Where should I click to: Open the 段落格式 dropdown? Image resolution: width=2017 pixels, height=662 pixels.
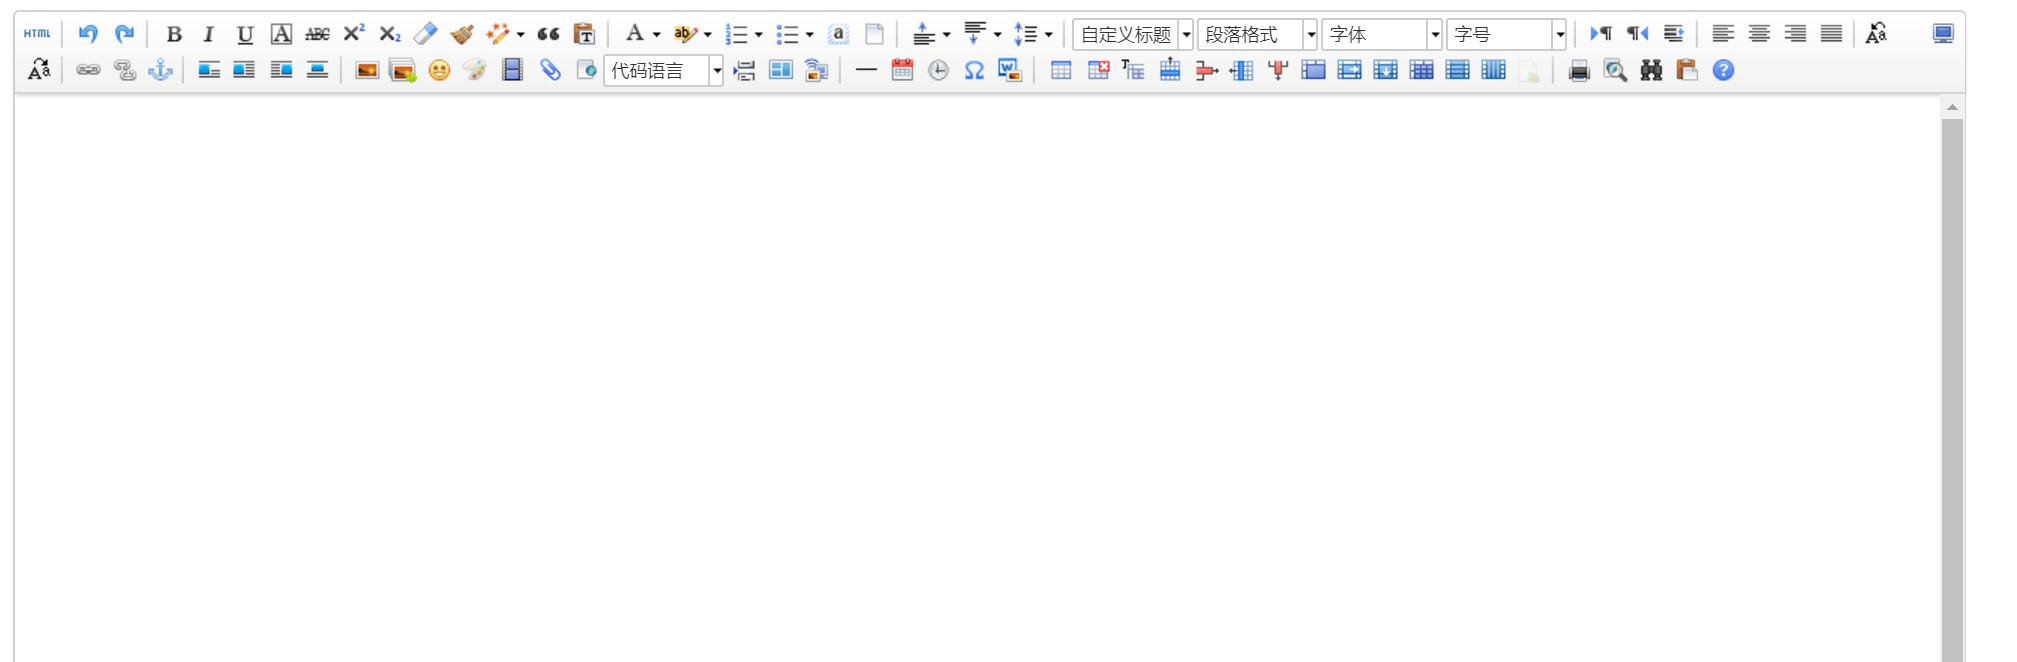[1257, 35]
